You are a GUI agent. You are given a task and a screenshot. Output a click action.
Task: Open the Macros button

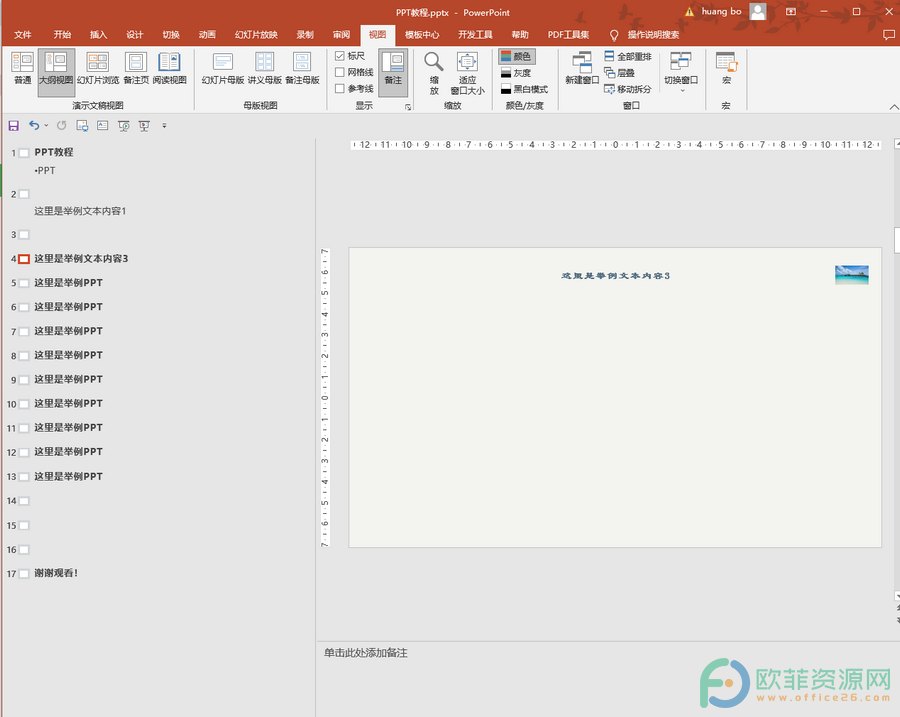(726, 69)
